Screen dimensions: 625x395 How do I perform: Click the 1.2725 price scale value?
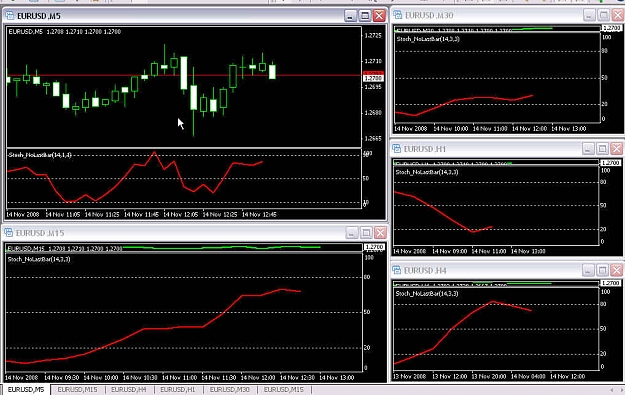pos(373,35)
